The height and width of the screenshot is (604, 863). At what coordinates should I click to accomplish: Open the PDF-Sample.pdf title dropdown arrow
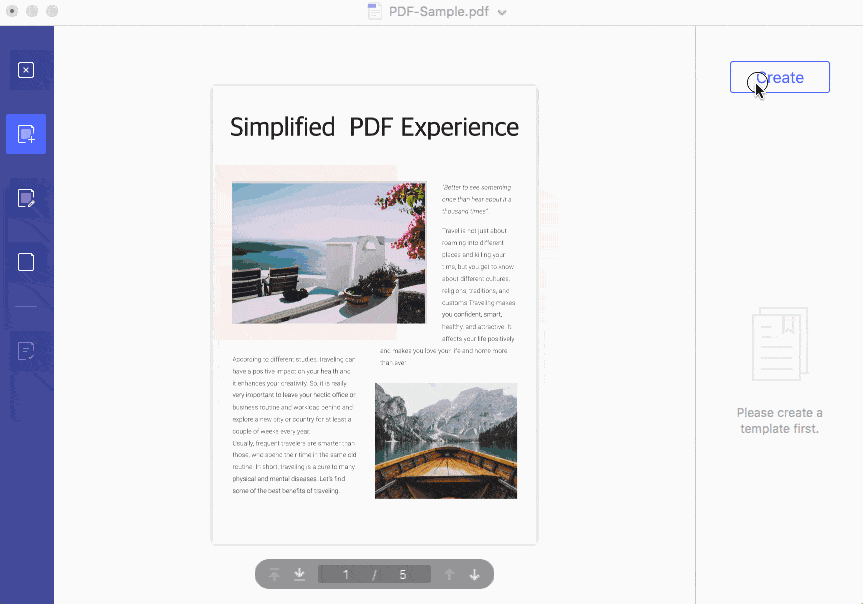pyautogui.click(x=502, y=12)
